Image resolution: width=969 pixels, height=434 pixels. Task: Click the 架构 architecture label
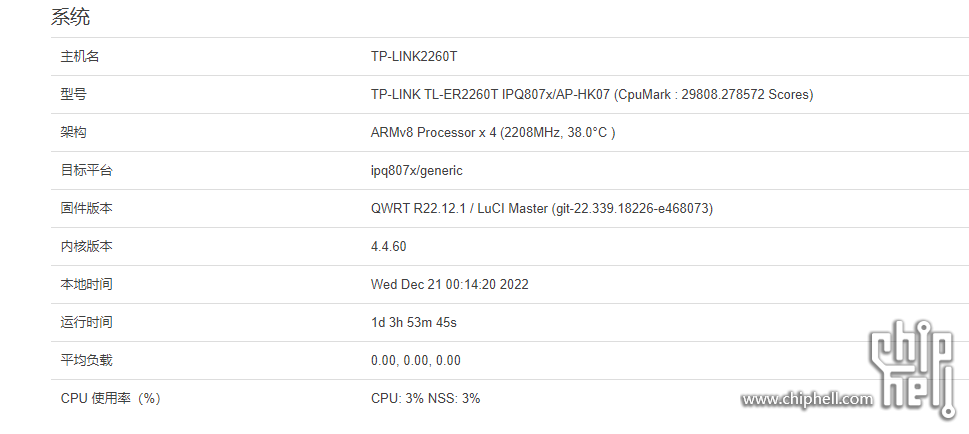74,132
